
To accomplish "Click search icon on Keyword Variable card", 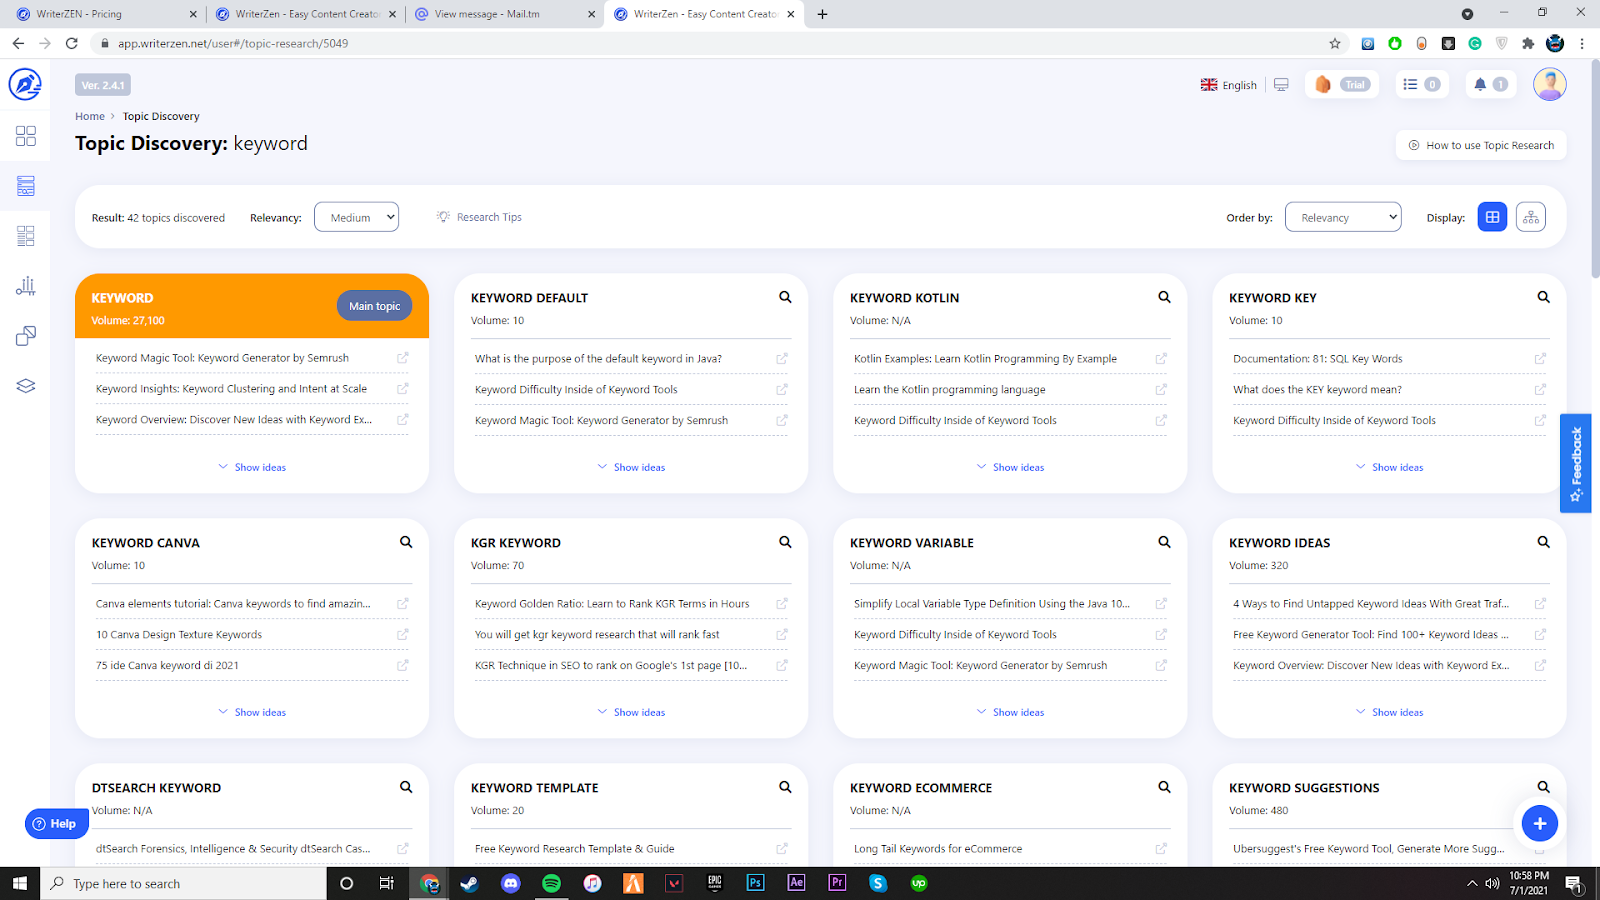I will coord(1164,542).
